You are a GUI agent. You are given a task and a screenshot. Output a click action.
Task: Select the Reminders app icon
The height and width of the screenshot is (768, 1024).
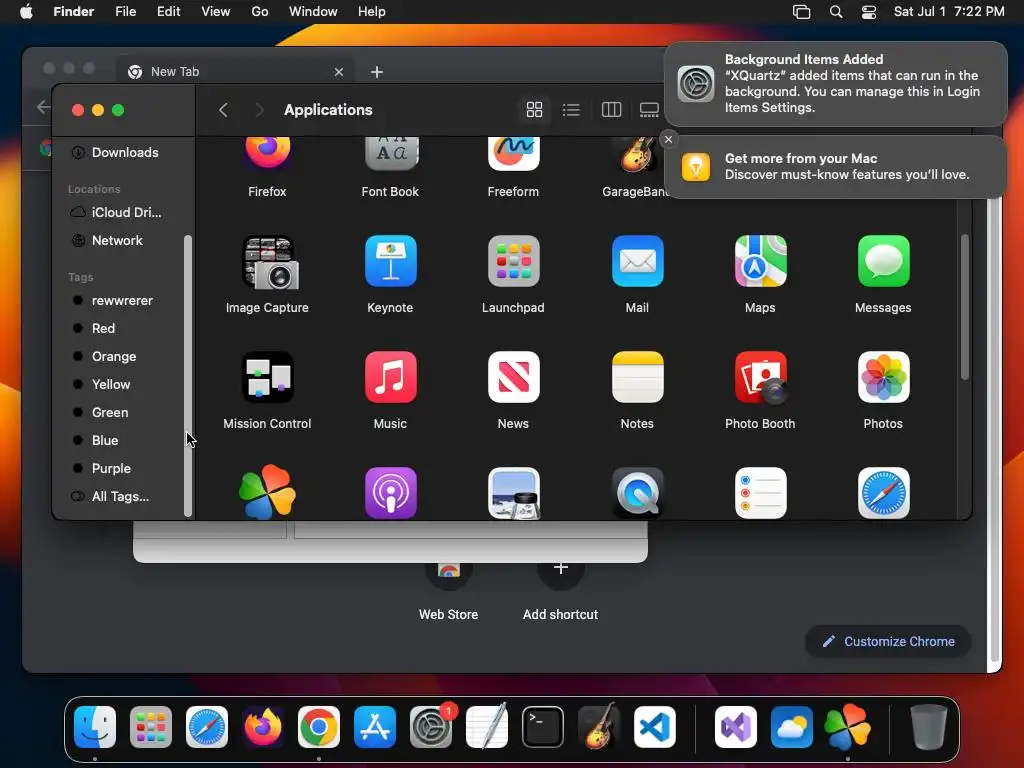tap(760, 493)
